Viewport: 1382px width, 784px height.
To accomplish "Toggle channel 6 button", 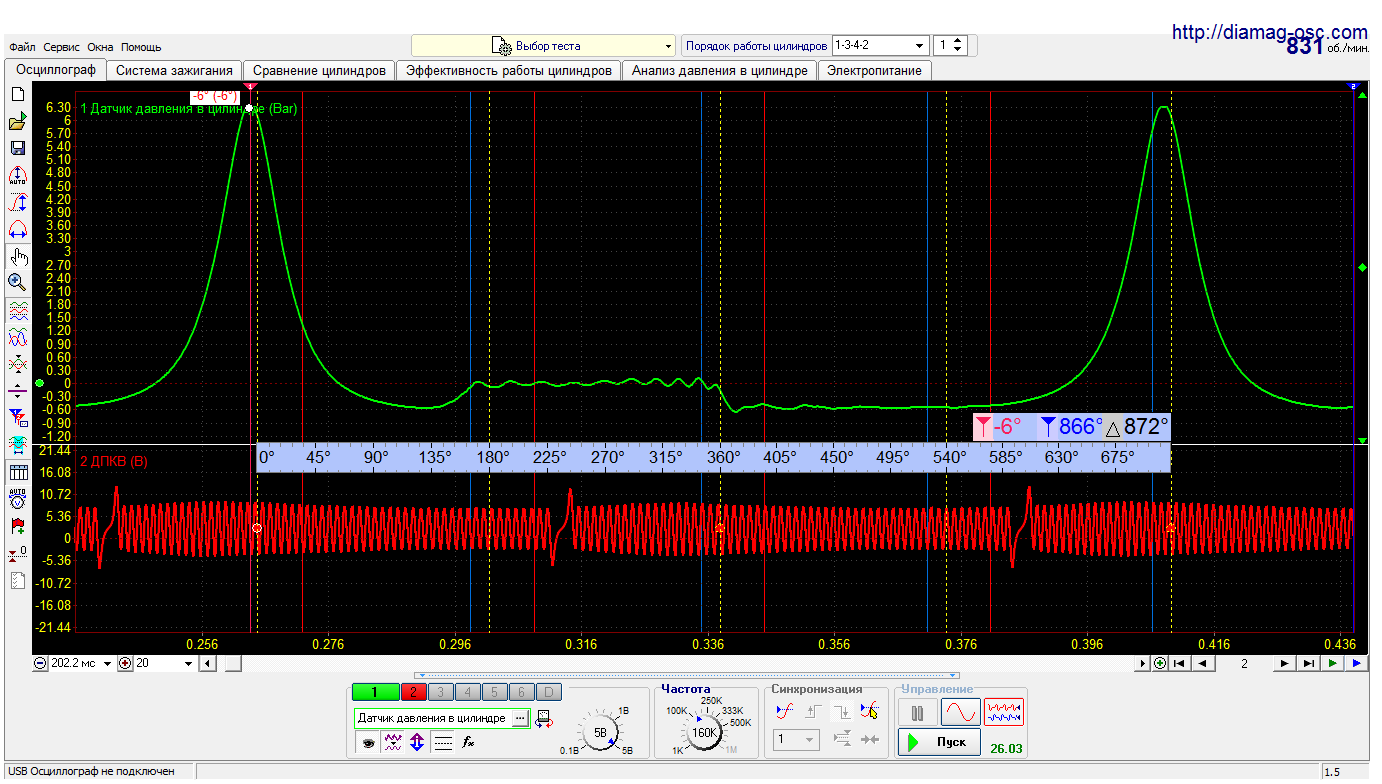I will [521, 692].
